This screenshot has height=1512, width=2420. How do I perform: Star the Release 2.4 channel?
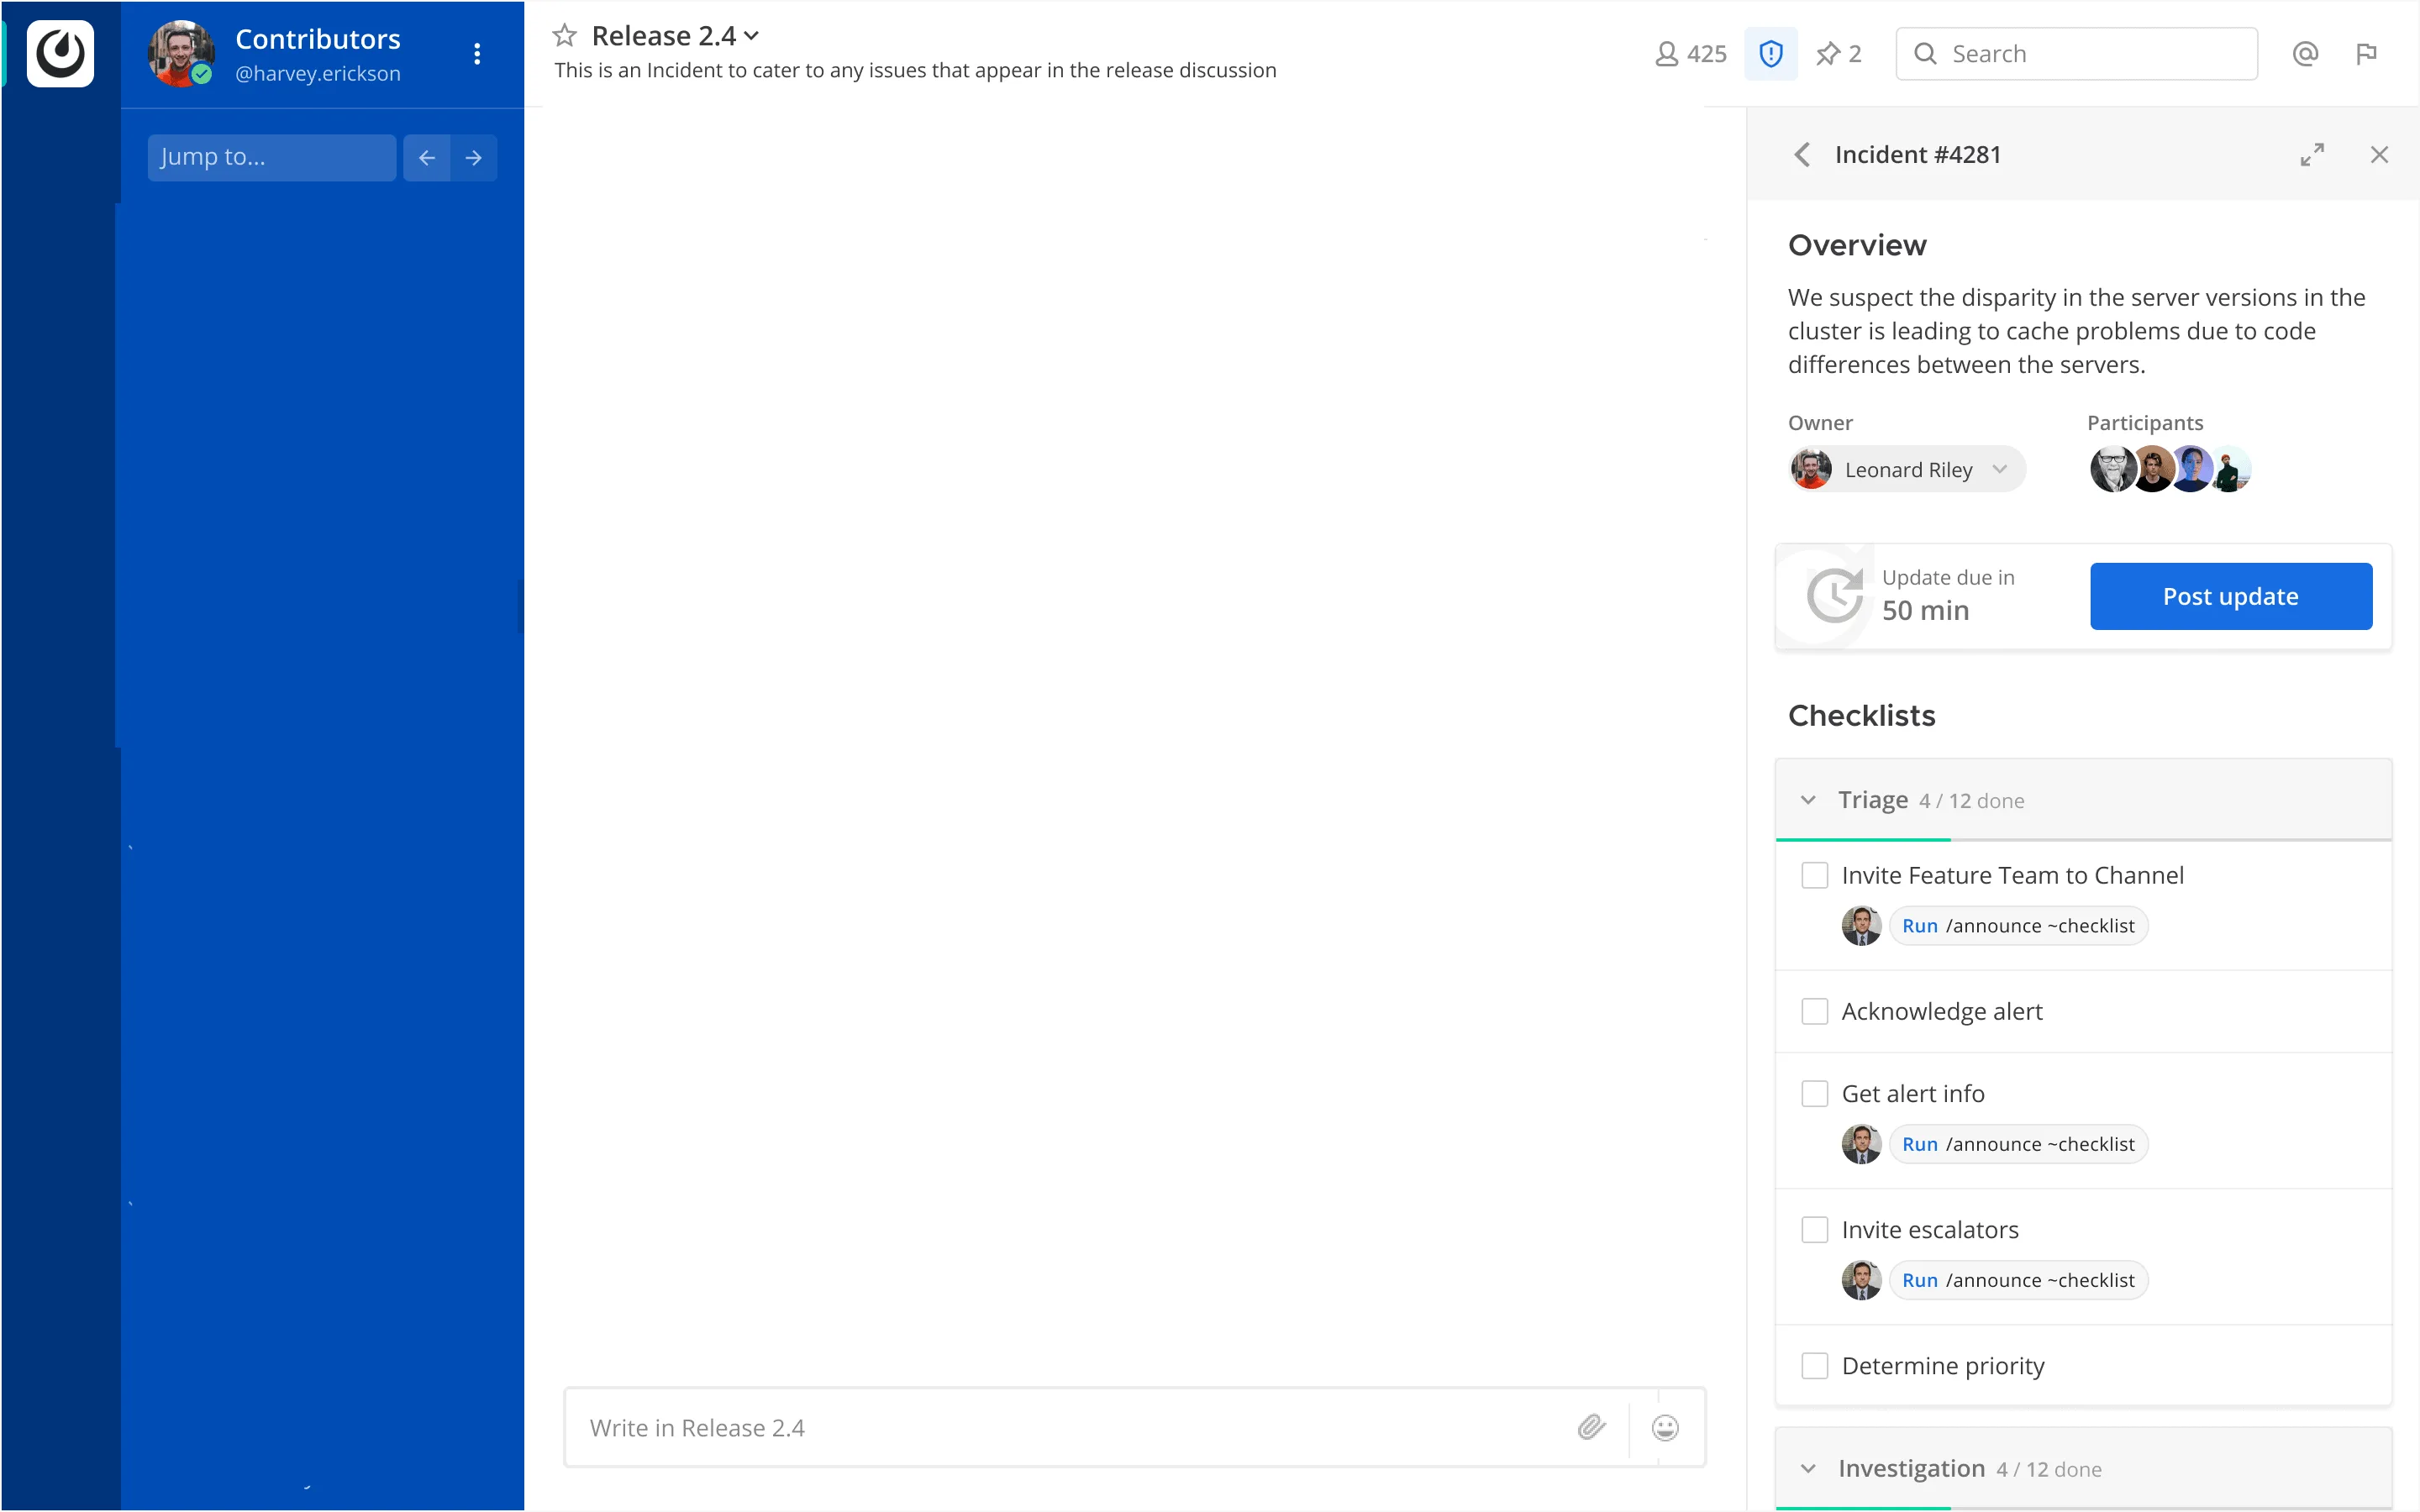pos(565,36)
